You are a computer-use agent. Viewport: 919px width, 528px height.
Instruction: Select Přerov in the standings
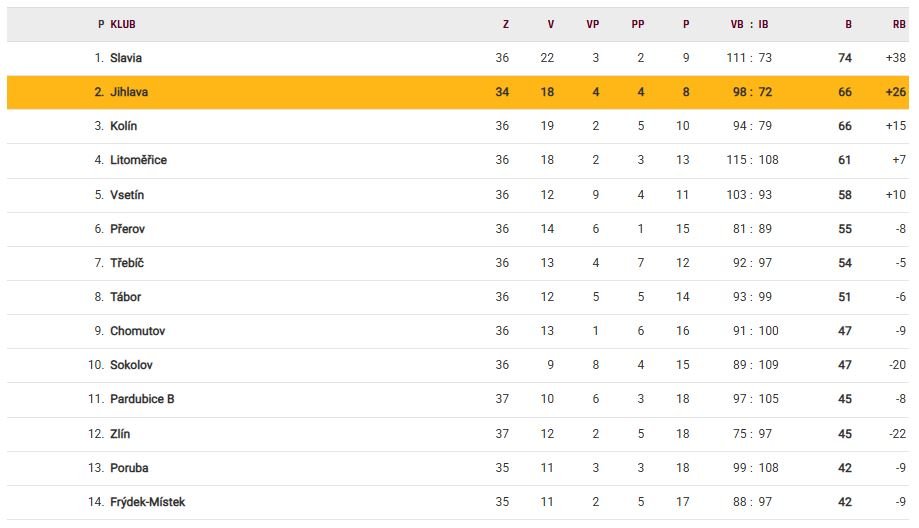point(127,229)
